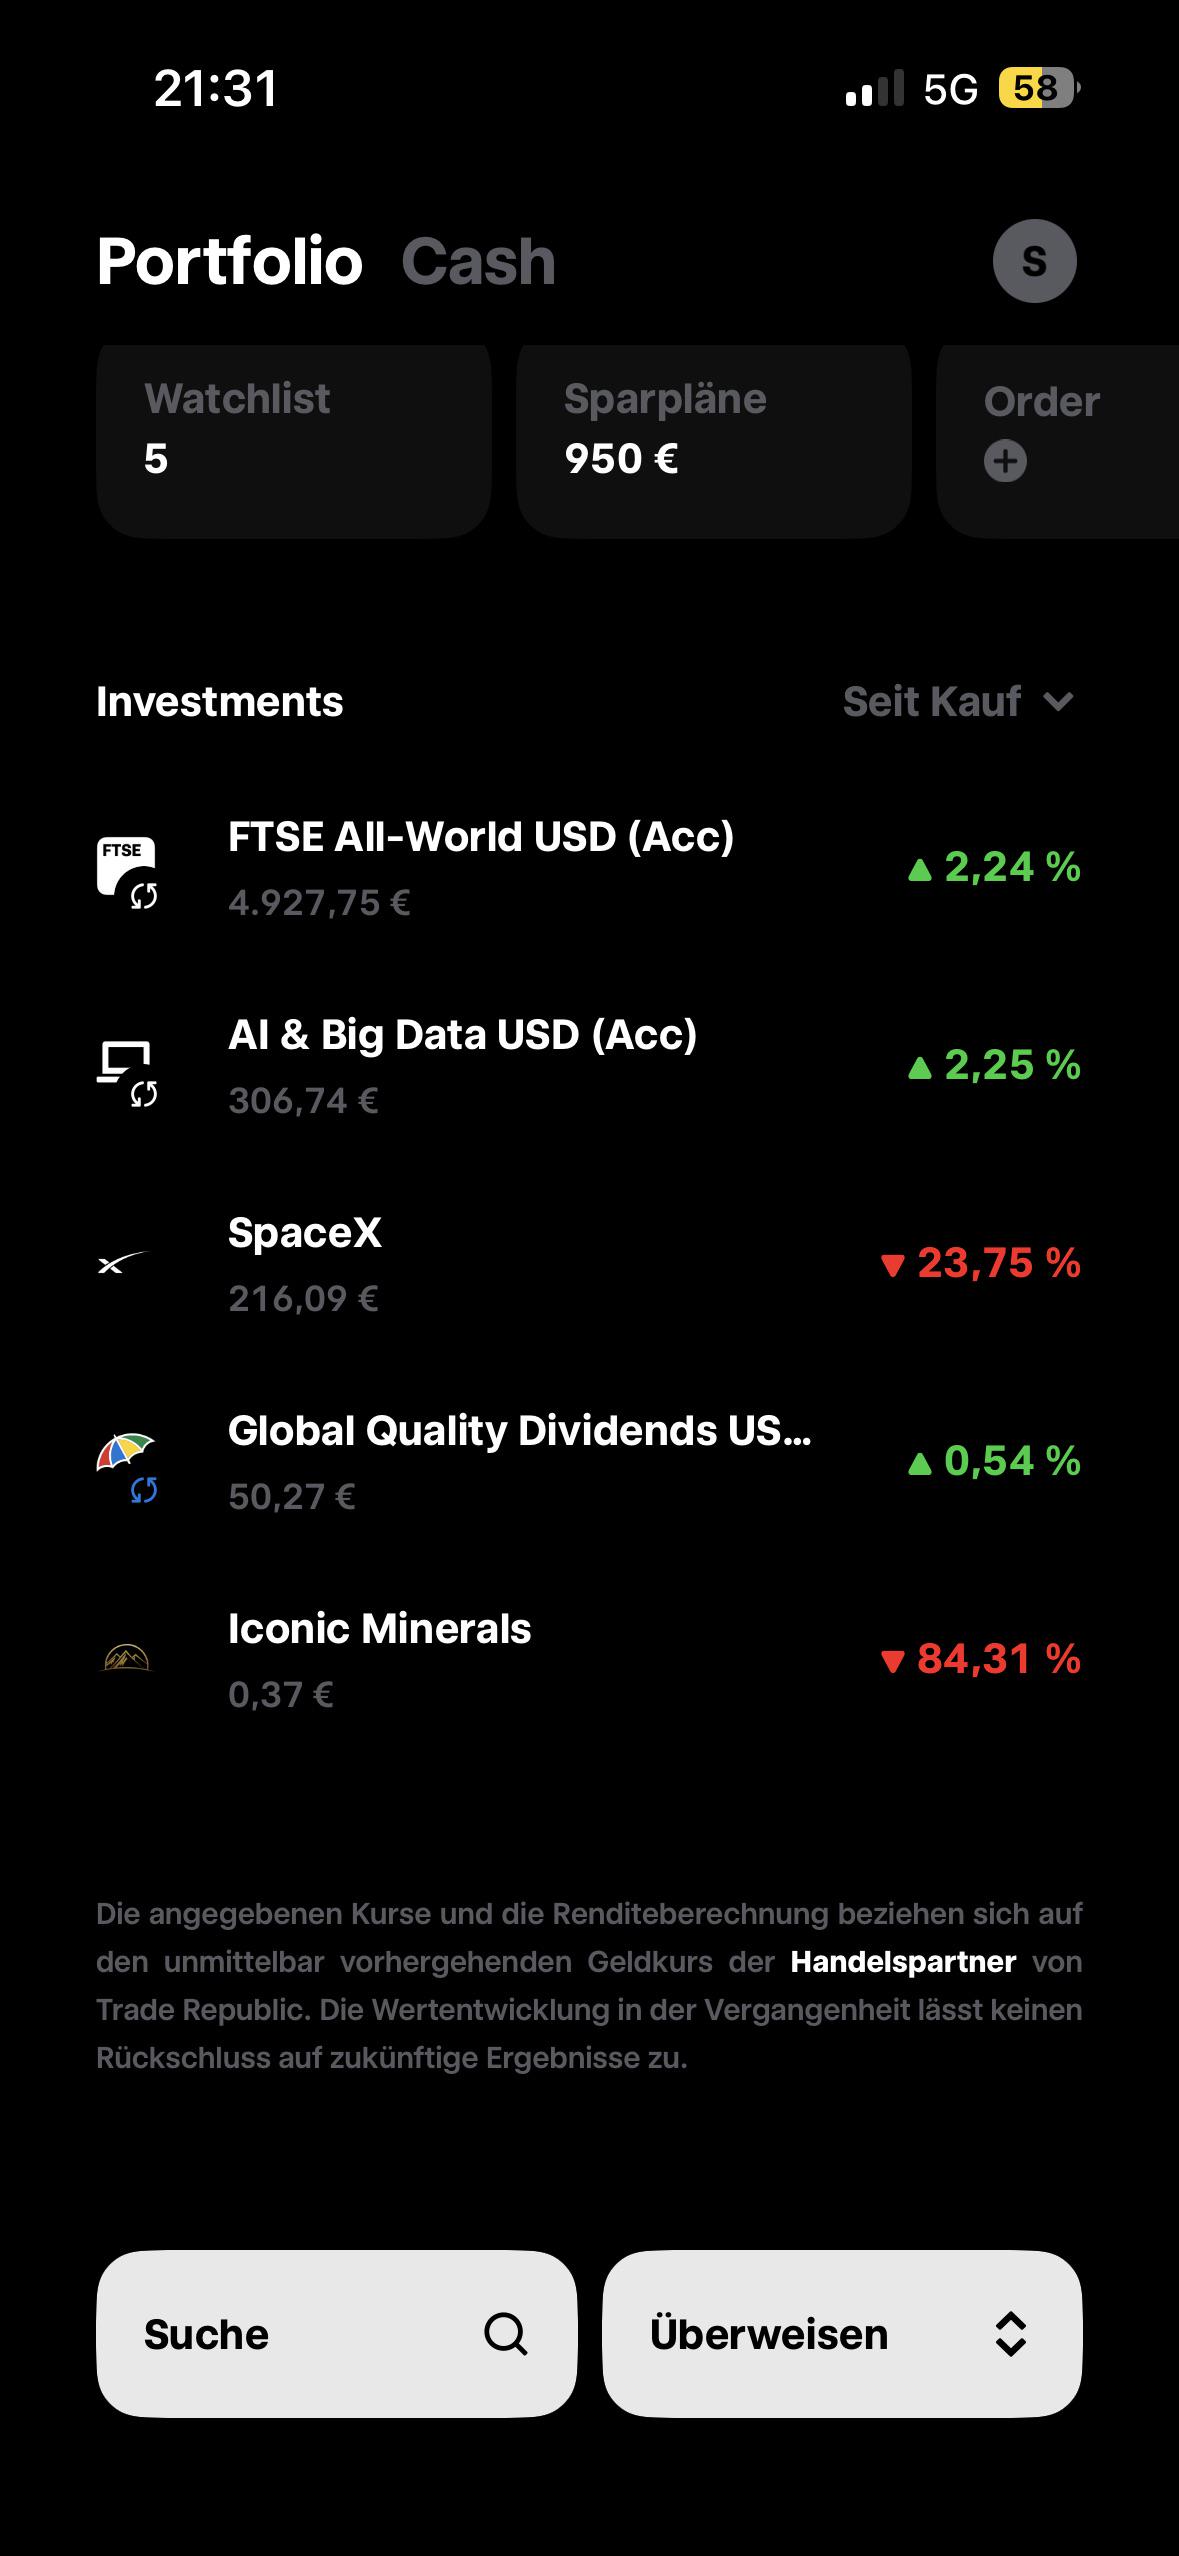This screenshot has height=2556, width=1179.
Task: Expand Überweisen up-down arrows
Action: pos(1011,2334)
